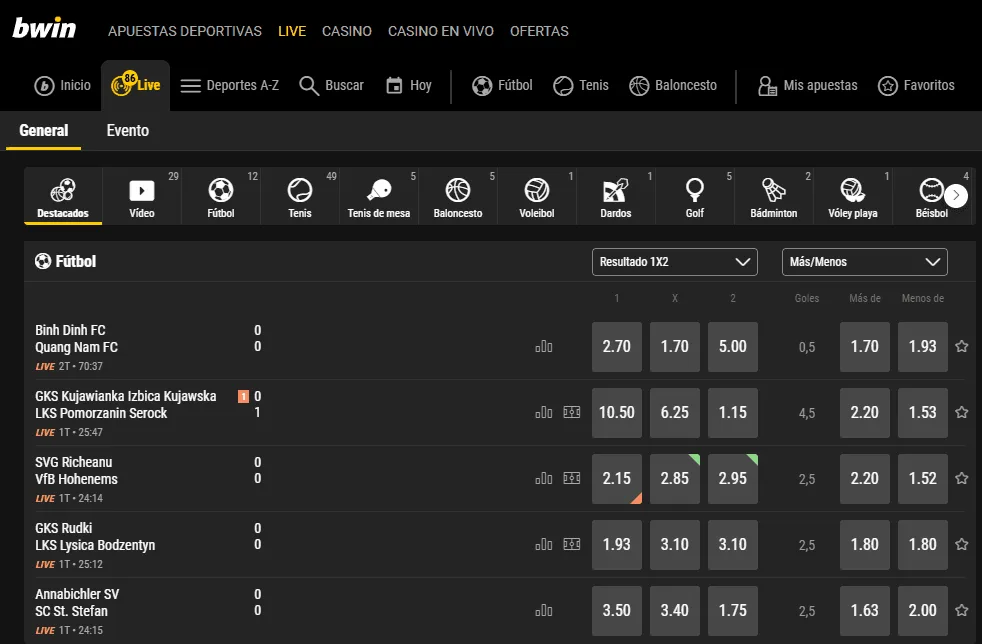Switch to the Evento tab

128,131
